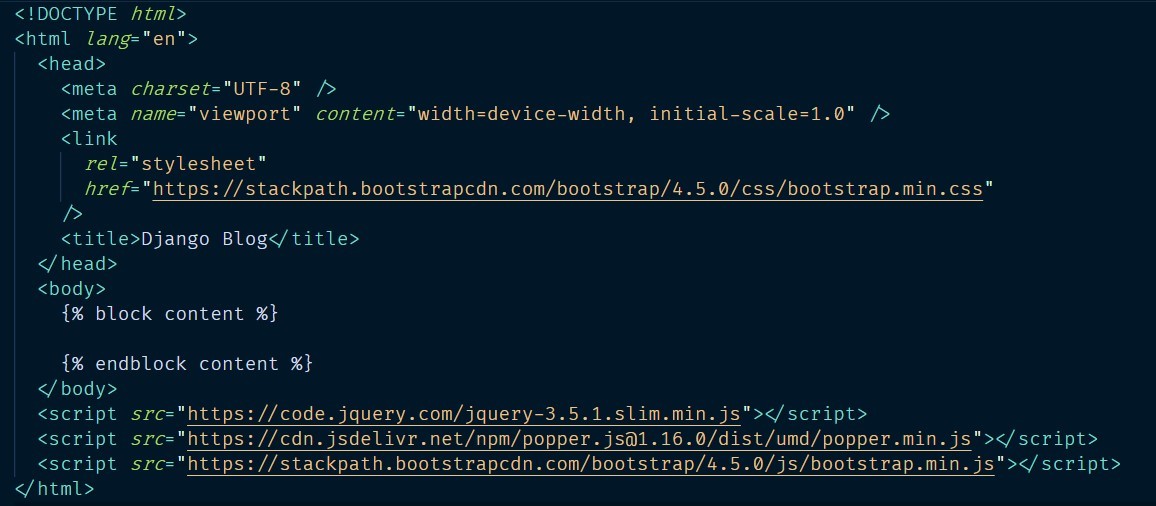This screenshot has height=506, width=1156.
Task: Click the Django Blog title text
Action: coord(203,239)
